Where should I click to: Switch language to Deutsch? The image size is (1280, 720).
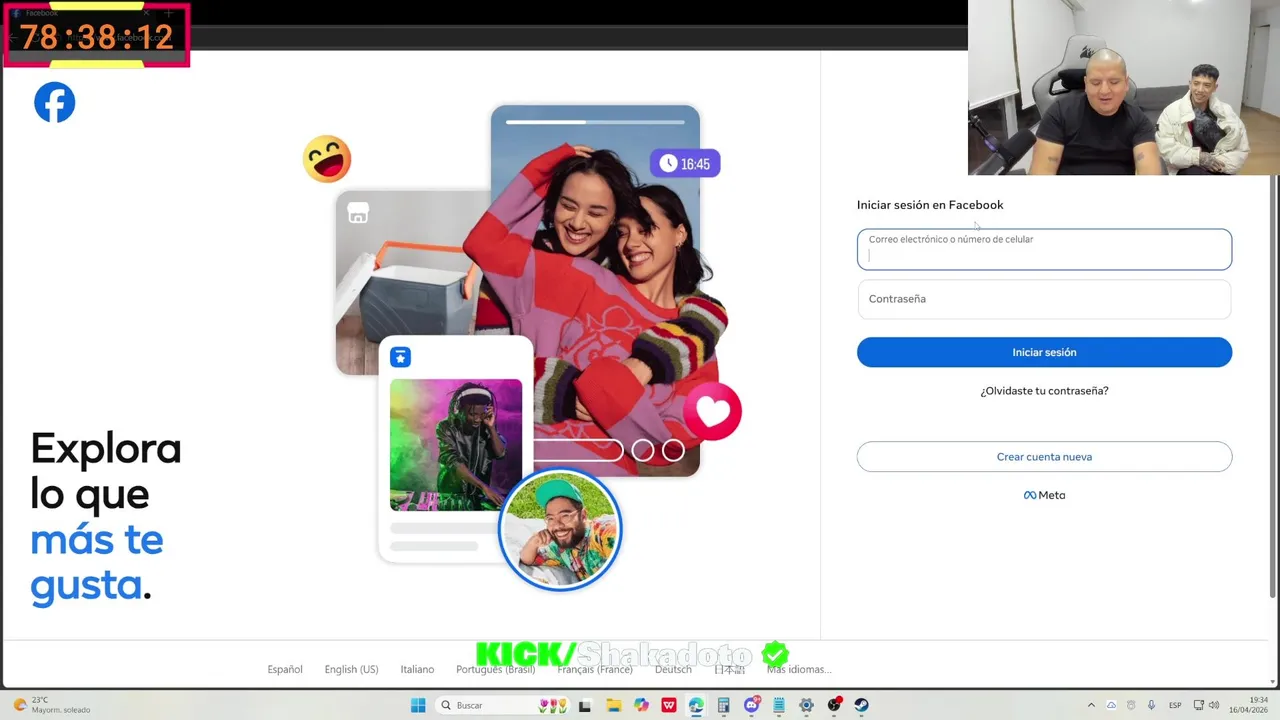673,669
